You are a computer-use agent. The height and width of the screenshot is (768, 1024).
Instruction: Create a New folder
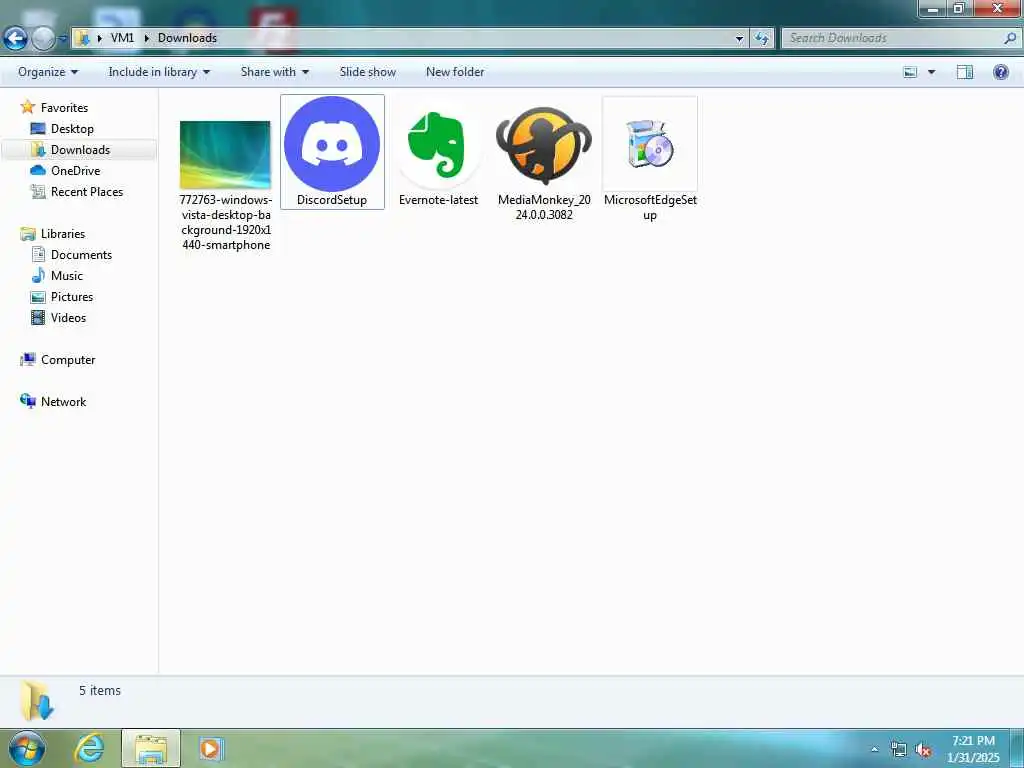tap(455, 72)
